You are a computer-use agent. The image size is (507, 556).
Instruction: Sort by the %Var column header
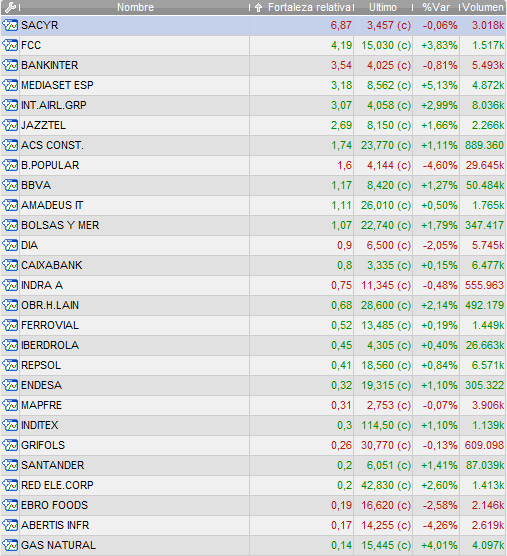[x=436, y=7]
